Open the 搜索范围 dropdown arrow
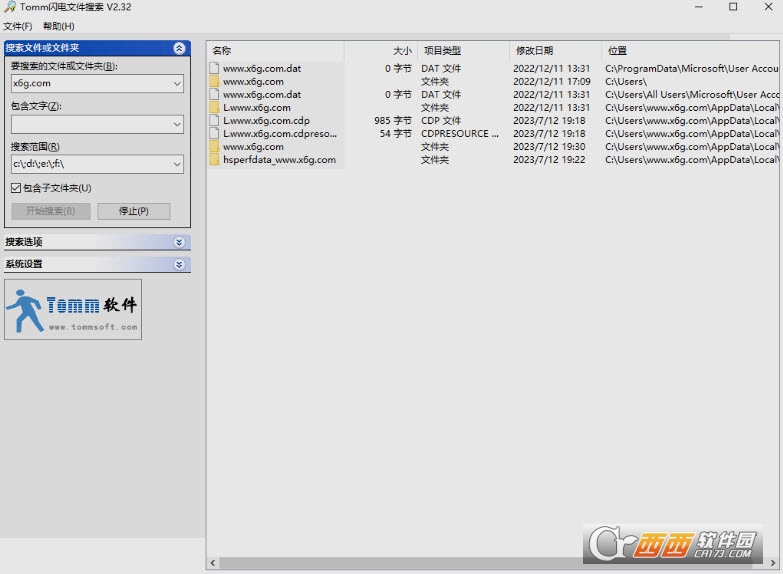 [177, 164]
